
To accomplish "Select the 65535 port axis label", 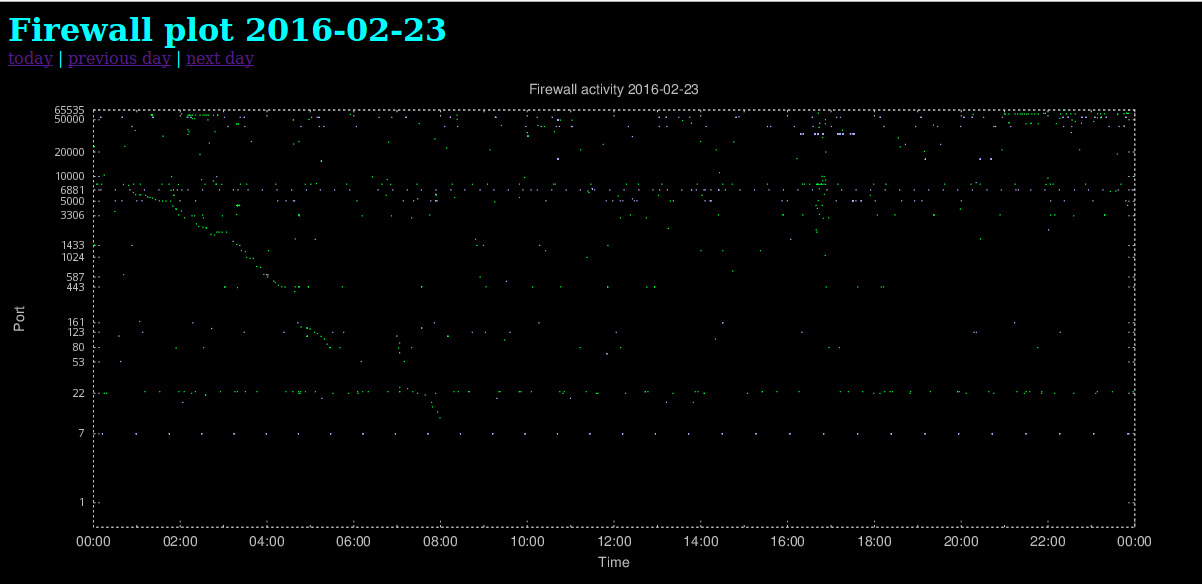I will tap(70, 110).
